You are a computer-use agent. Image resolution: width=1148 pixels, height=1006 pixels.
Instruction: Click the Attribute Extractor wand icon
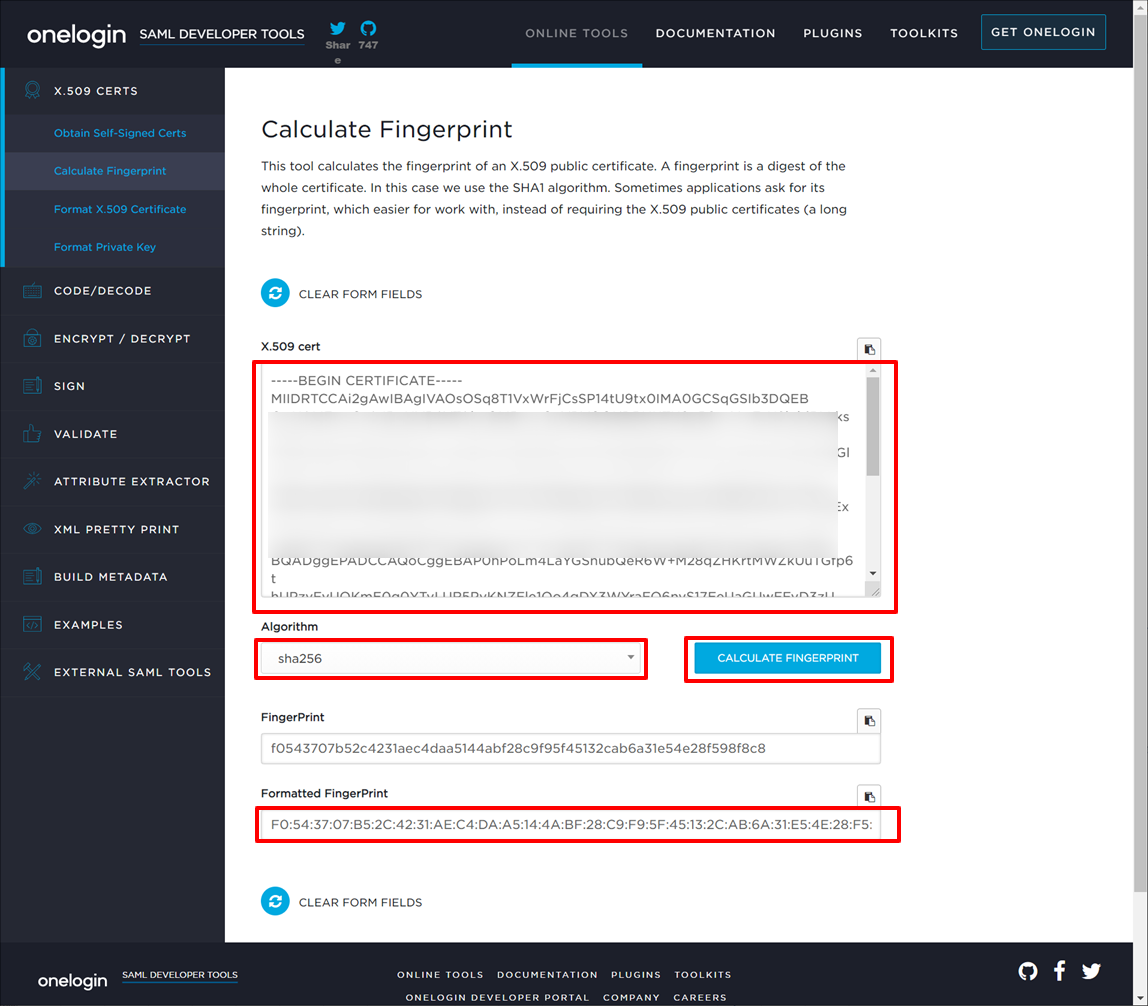[32, 481]
